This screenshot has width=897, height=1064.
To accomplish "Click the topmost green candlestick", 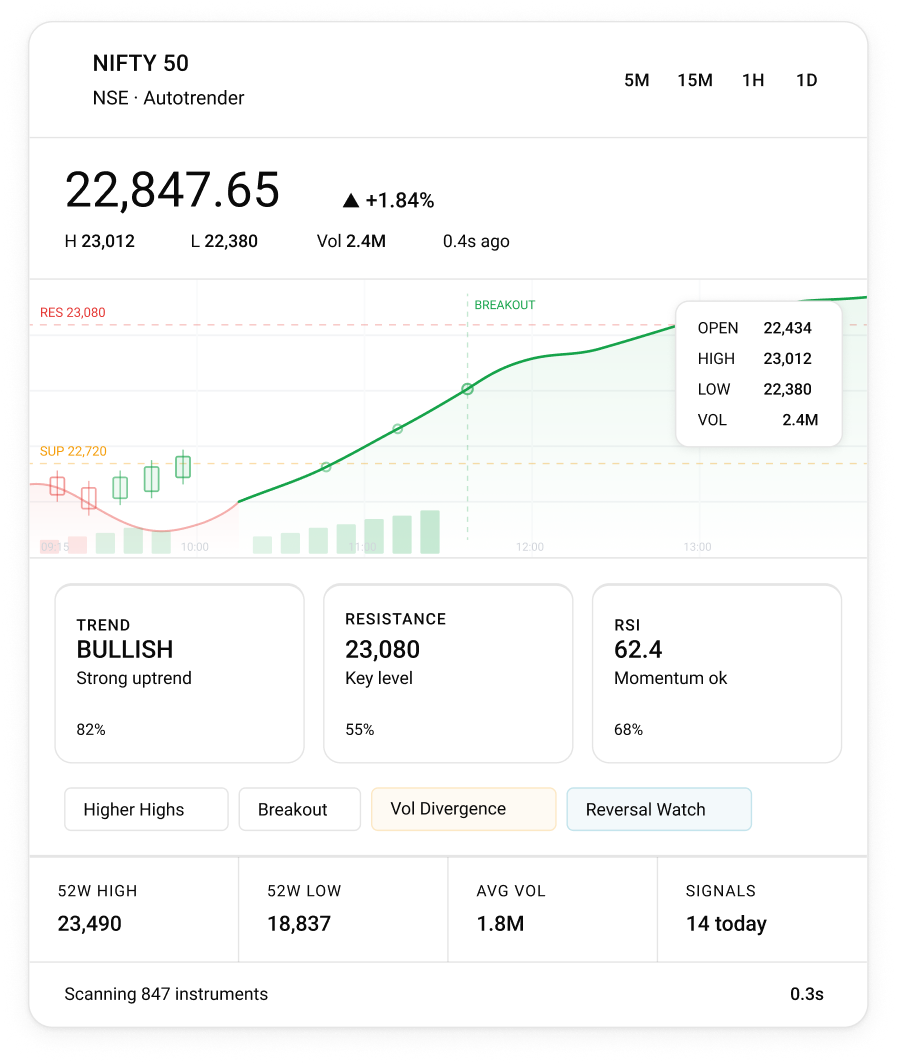I will pyautogui.click(x=183, y=467).
